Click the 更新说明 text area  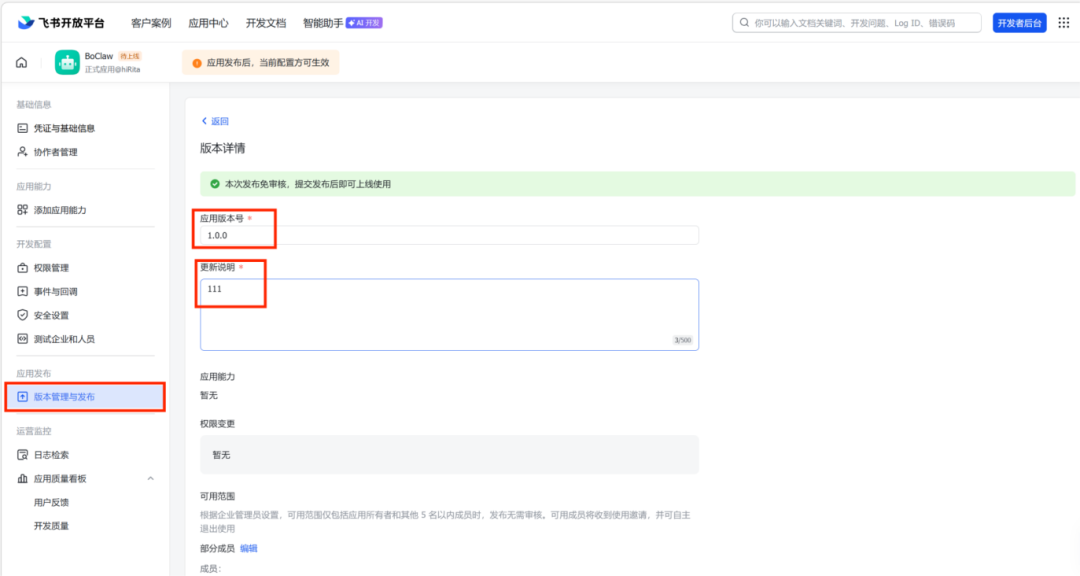[449, 314]
